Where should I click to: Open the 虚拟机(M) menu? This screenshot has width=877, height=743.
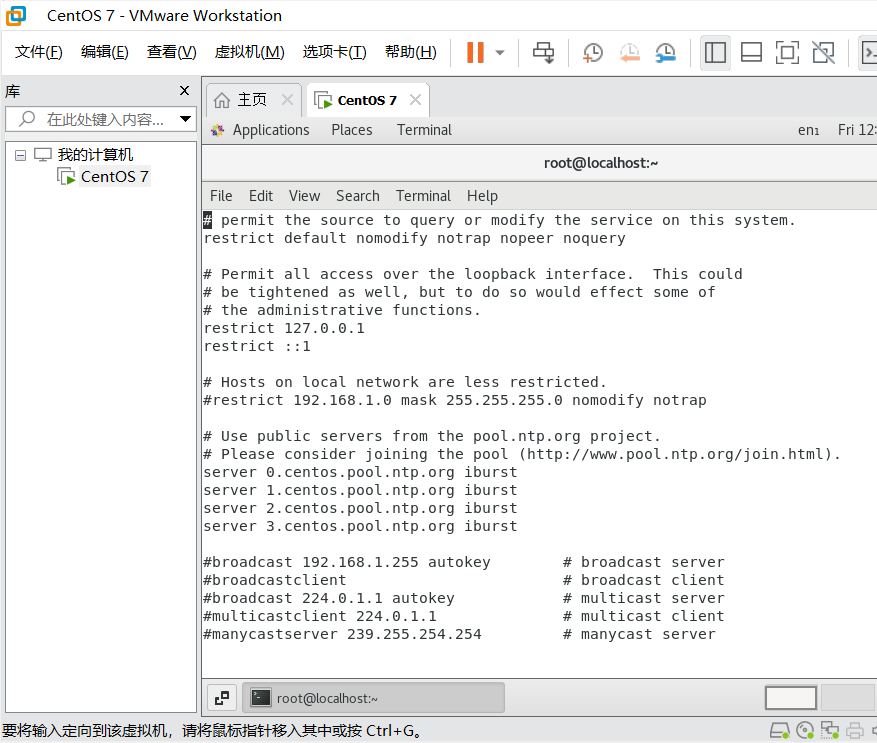coord(249,52)
